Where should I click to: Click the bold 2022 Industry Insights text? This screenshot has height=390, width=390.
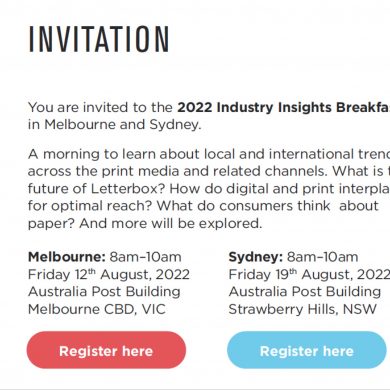pyautogui.click(x=254, y=107)
